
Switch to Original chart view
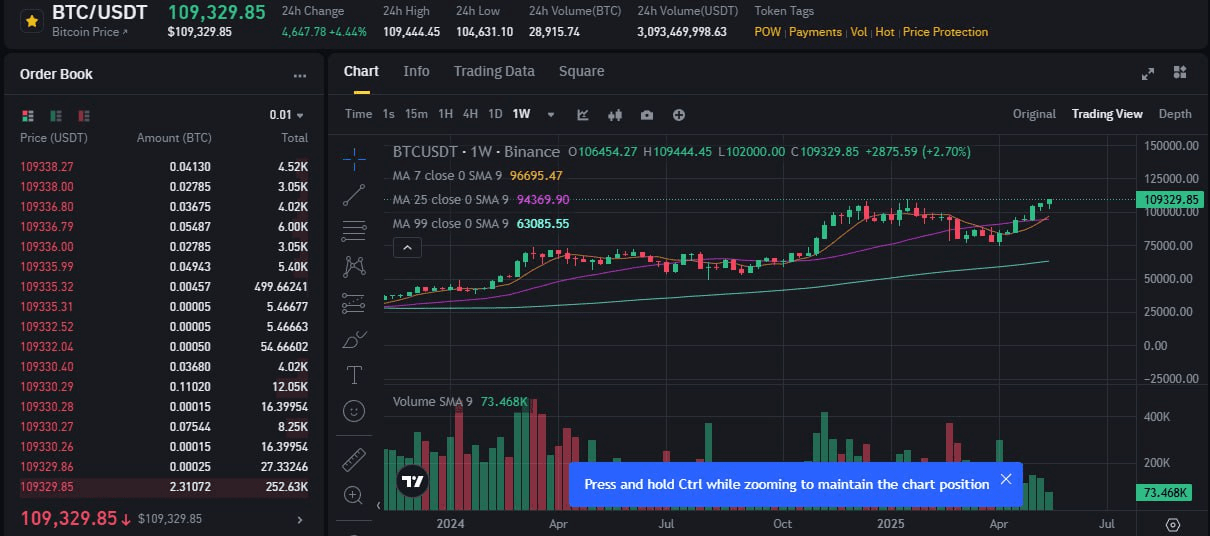pyautogui.click(x=1034, y=114)
